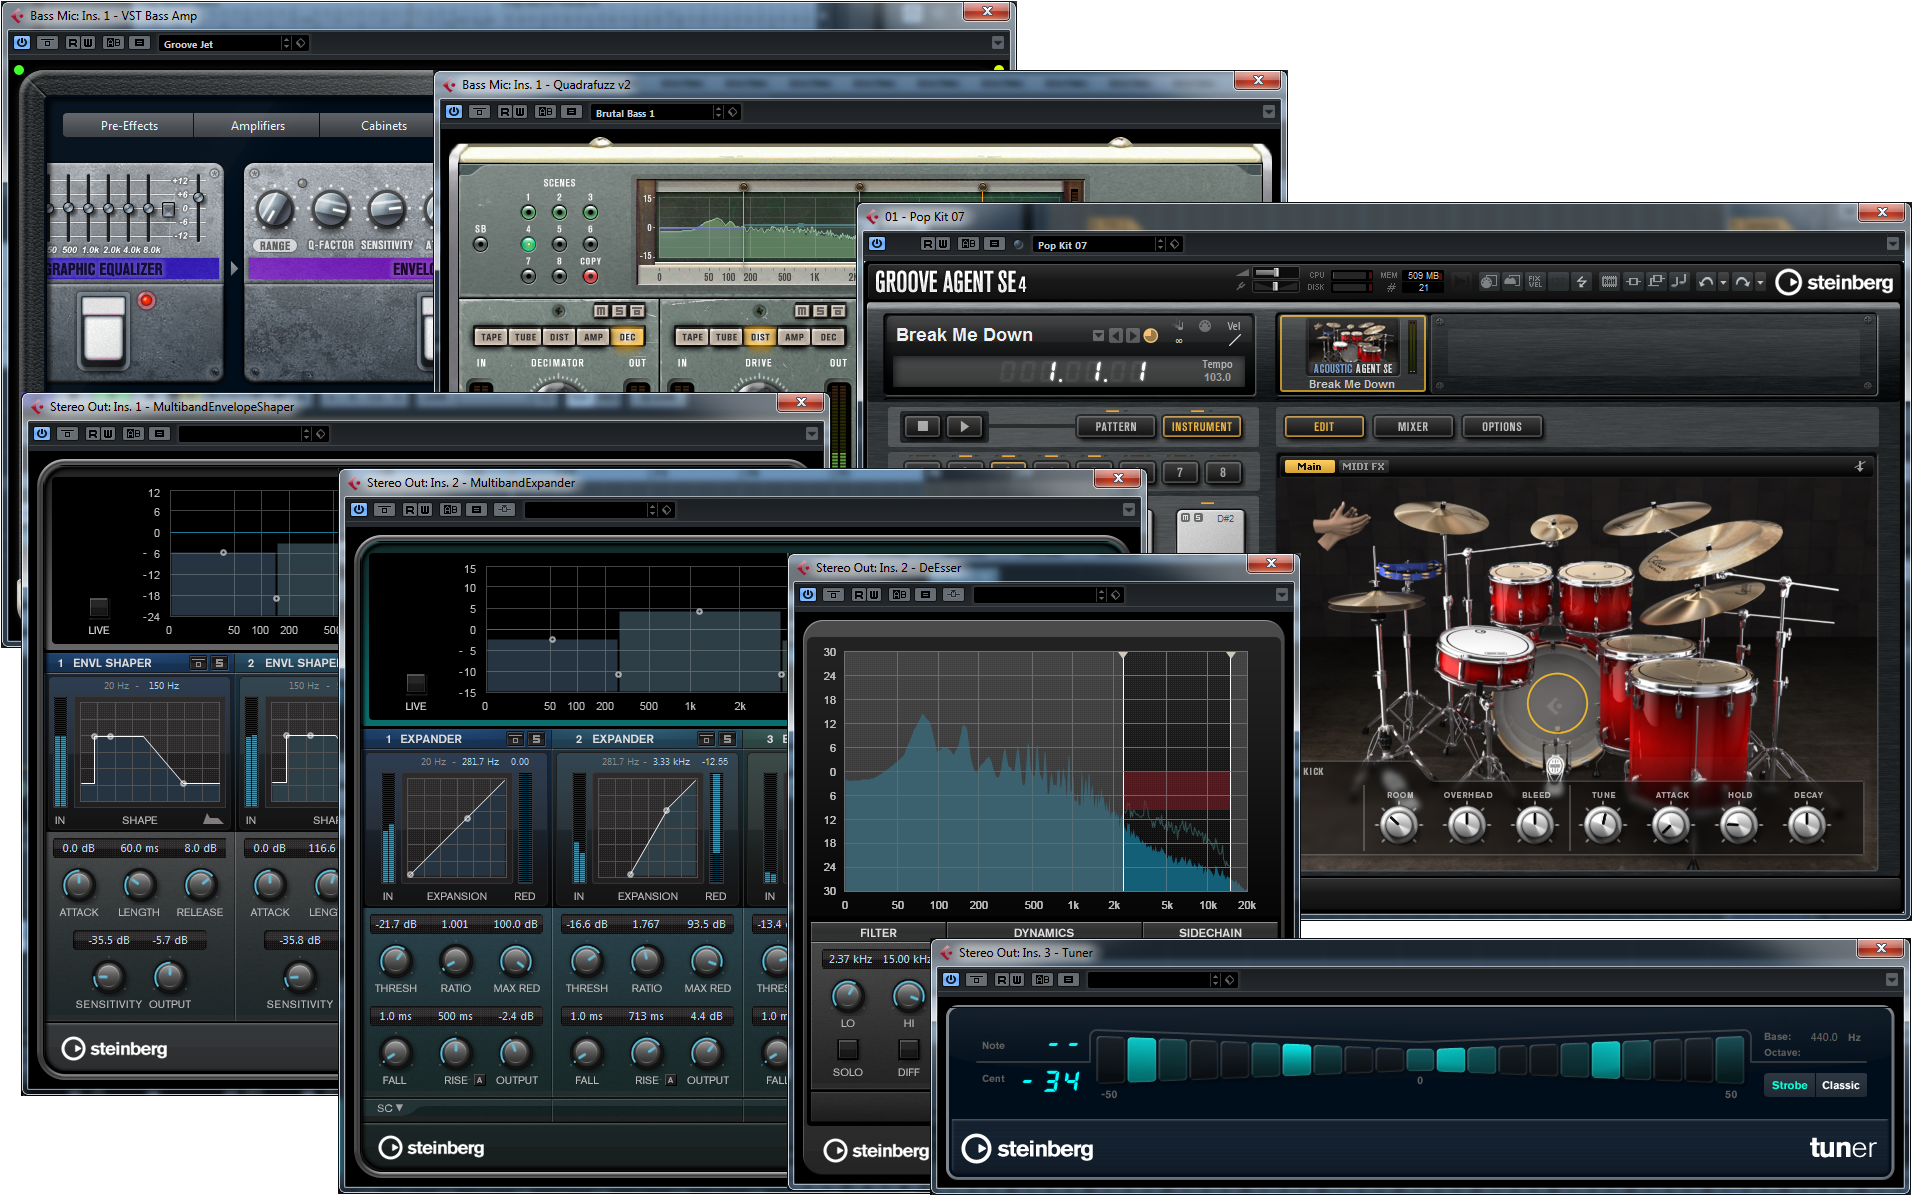
Task: Select next kit arrow next to Break Me Down
Action: (1132, 336)
